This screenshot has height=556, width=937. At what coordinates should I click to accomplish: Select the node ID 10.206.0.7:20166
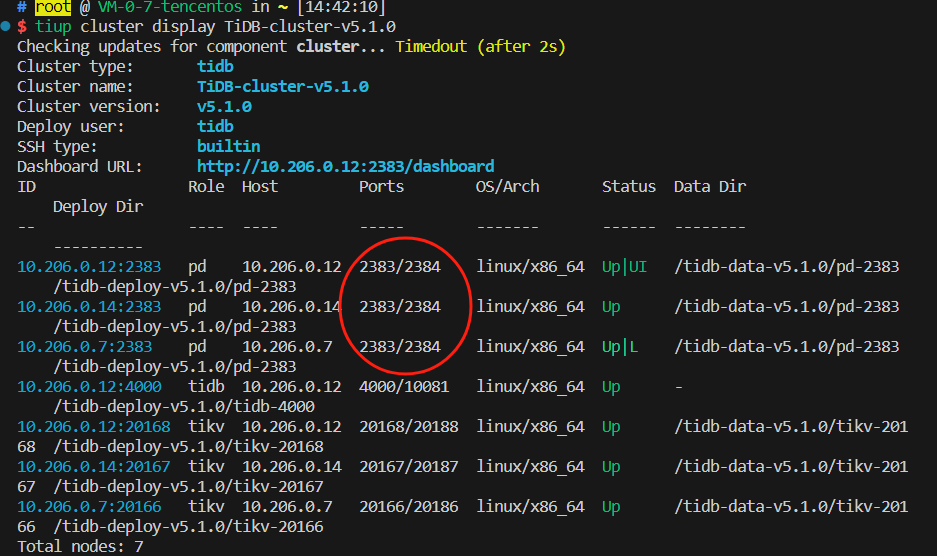click(x=89, y=507)
